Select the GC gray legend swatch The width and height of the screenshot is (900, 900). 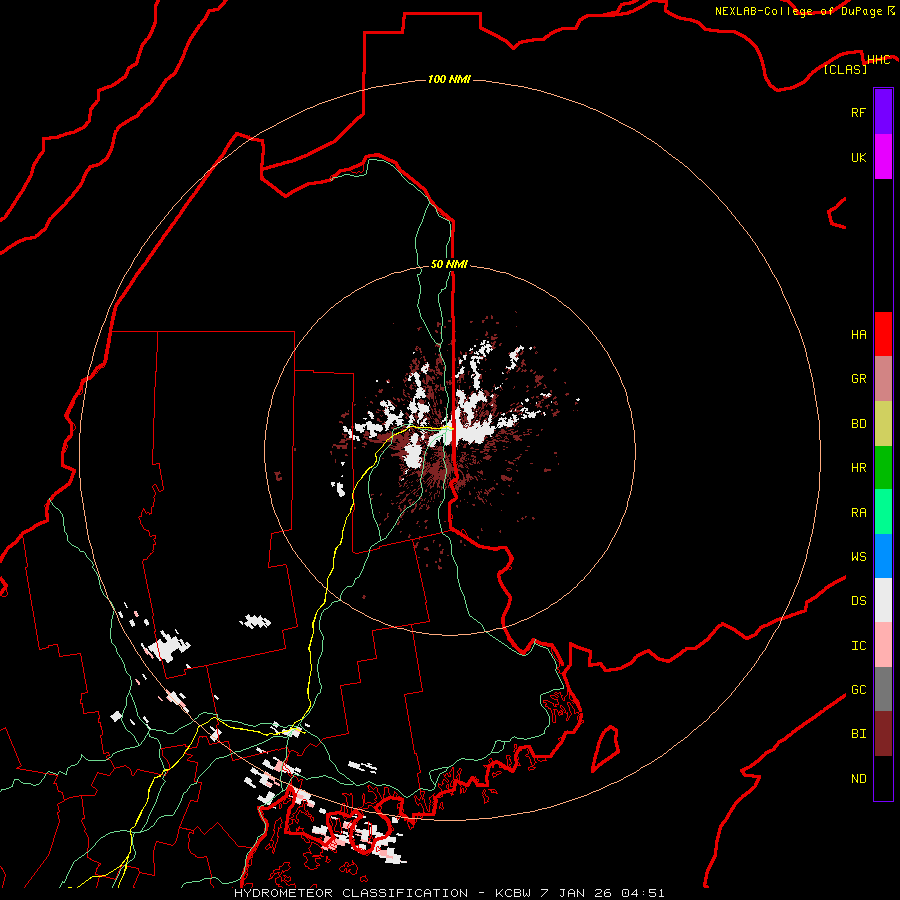(x=883, y=689)
